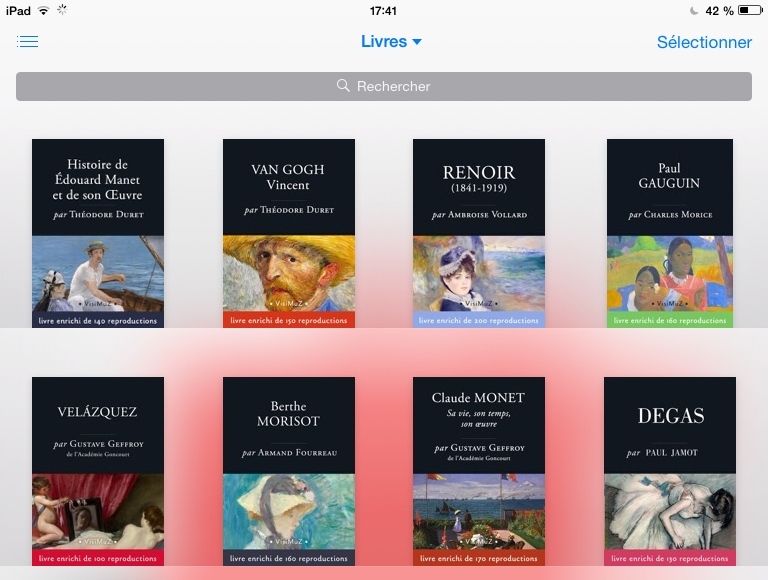
Task: Open Histoire de Édouard Manet book
Action: pyautogui.click(x=98, y=233)
